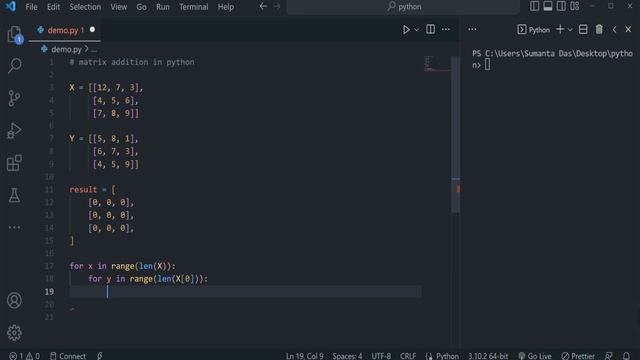Expand the new terminal launch profile dropdown
640x360 pixels.
point(570,29)
